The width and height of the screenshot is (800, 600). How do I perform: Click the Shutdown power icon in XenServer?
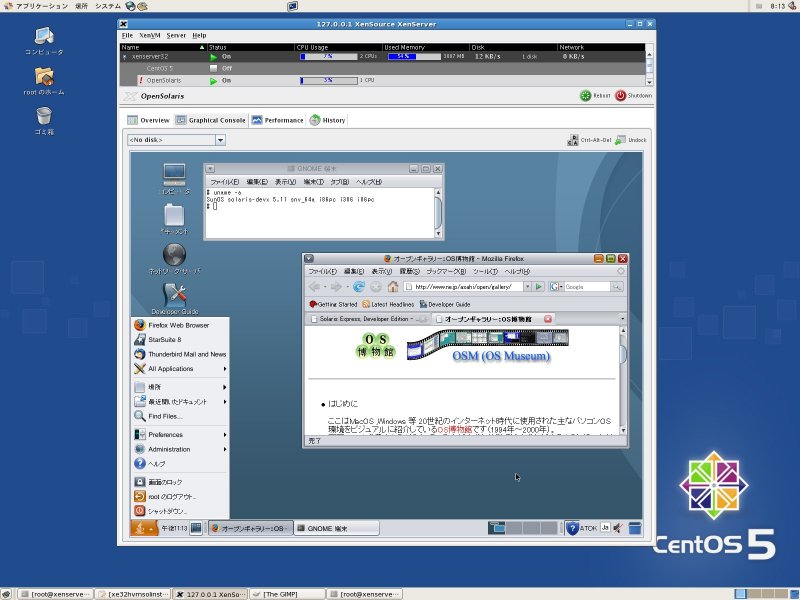[x=620, y=95]
